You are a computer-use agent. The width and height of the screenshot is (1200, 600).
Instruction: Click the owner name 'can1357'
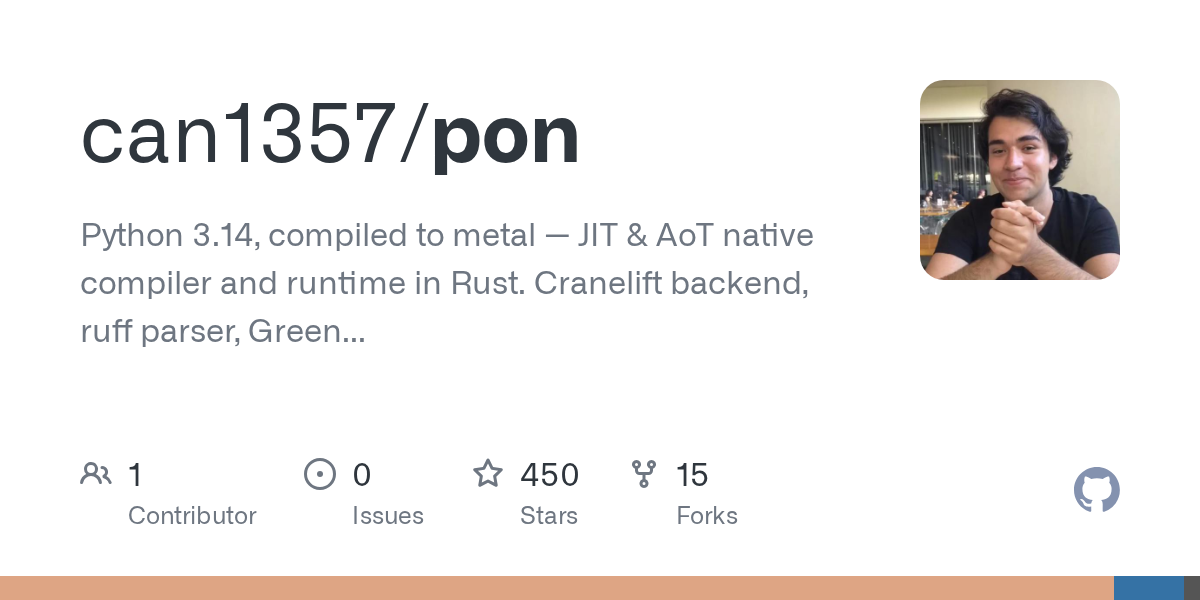(239, 136)
